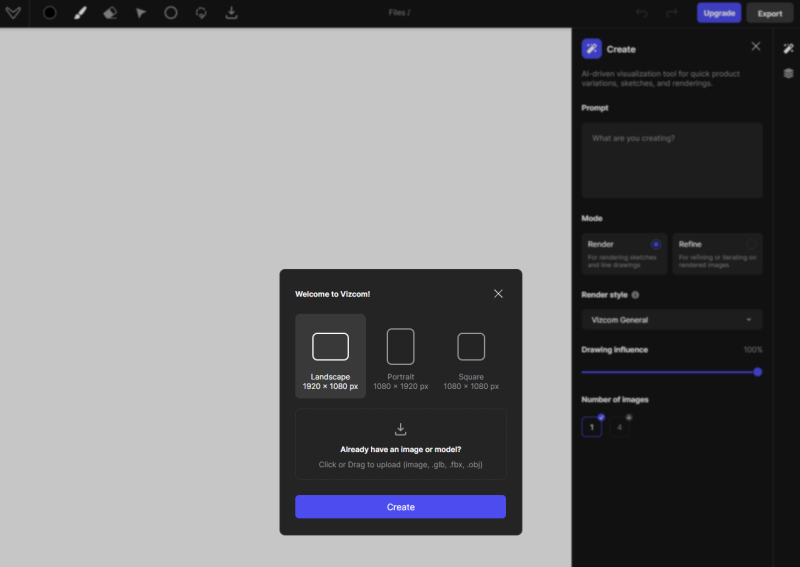Open the black brush color picker
800x567 pixels.
[x=49, y=13]
